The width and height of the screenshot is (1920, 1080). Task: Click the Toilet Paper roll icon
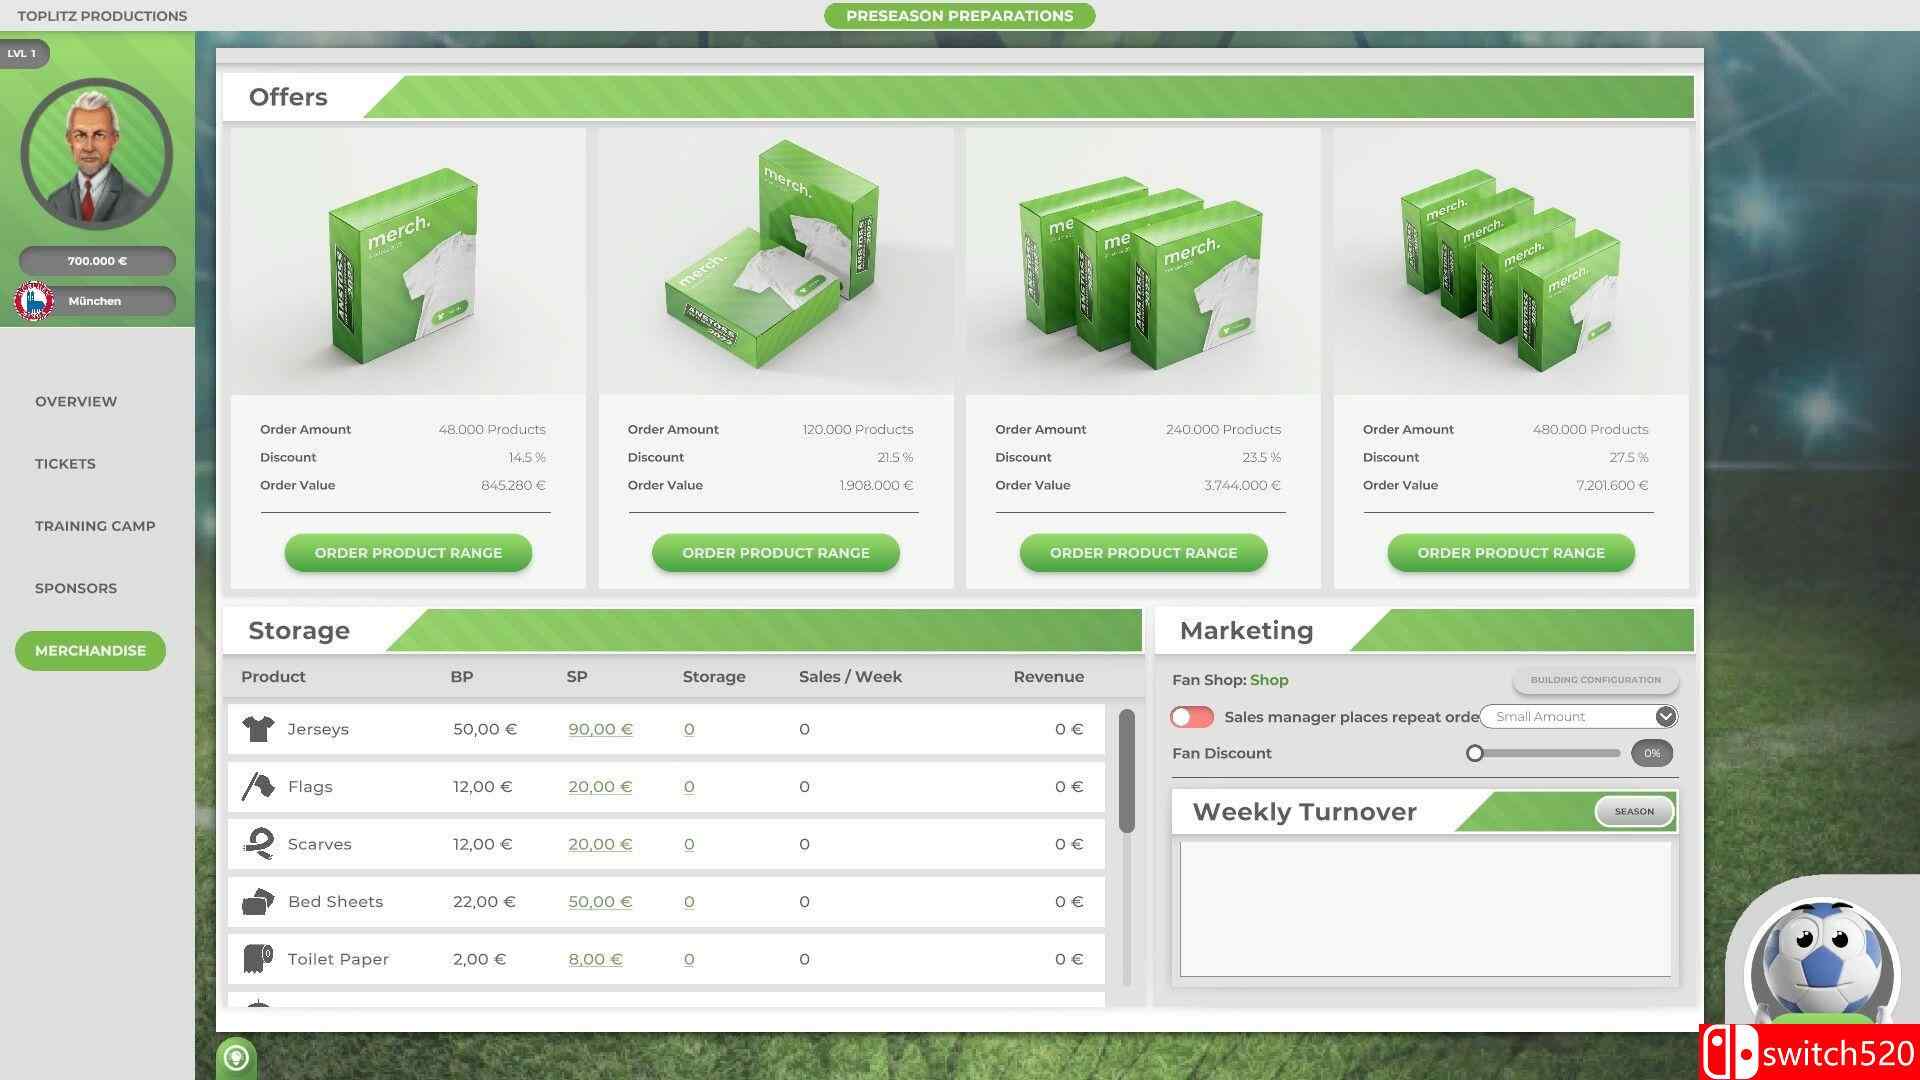pos(258,959)
